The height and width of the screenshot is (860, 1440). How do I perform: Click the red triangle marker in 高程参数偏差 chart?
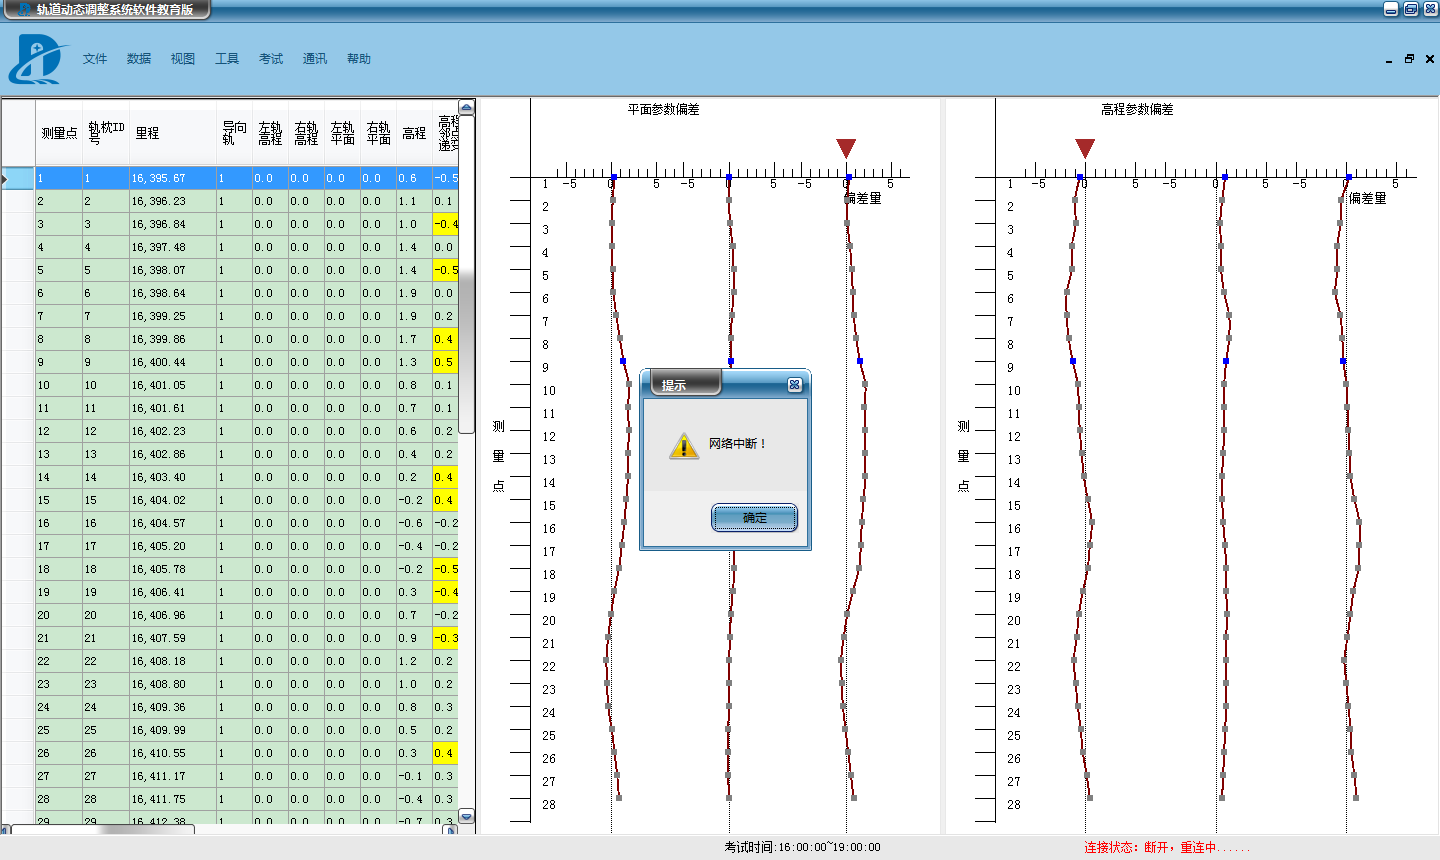[1085, 148]
